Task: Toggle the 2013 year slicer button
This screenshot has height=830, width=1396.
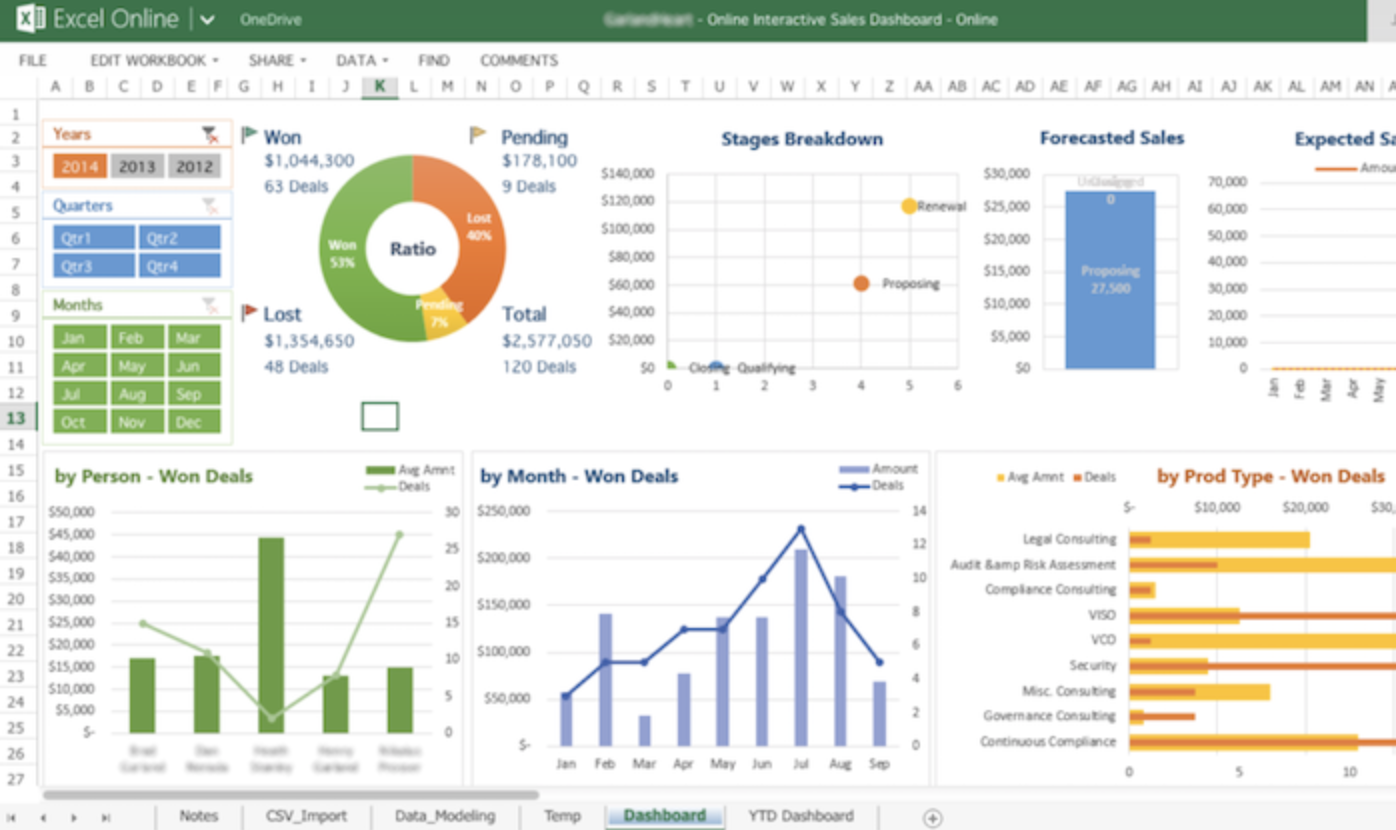Action: [x=137, y=166]
